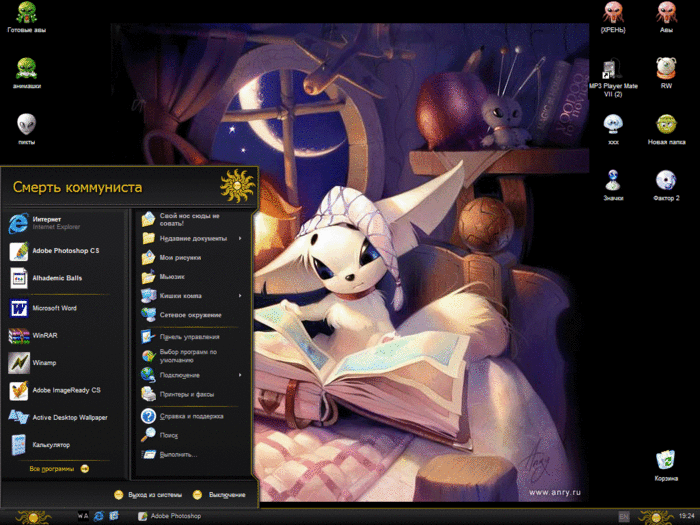Screen dimensions: 700x525
Task: Click Выключение shutdown button
Action: 219,495
